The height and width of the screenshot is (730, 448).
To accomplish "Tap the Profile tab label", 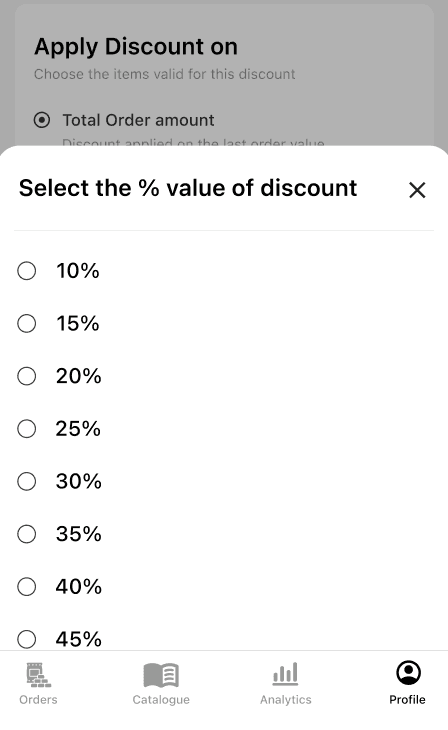I will [x=407, y=699].
